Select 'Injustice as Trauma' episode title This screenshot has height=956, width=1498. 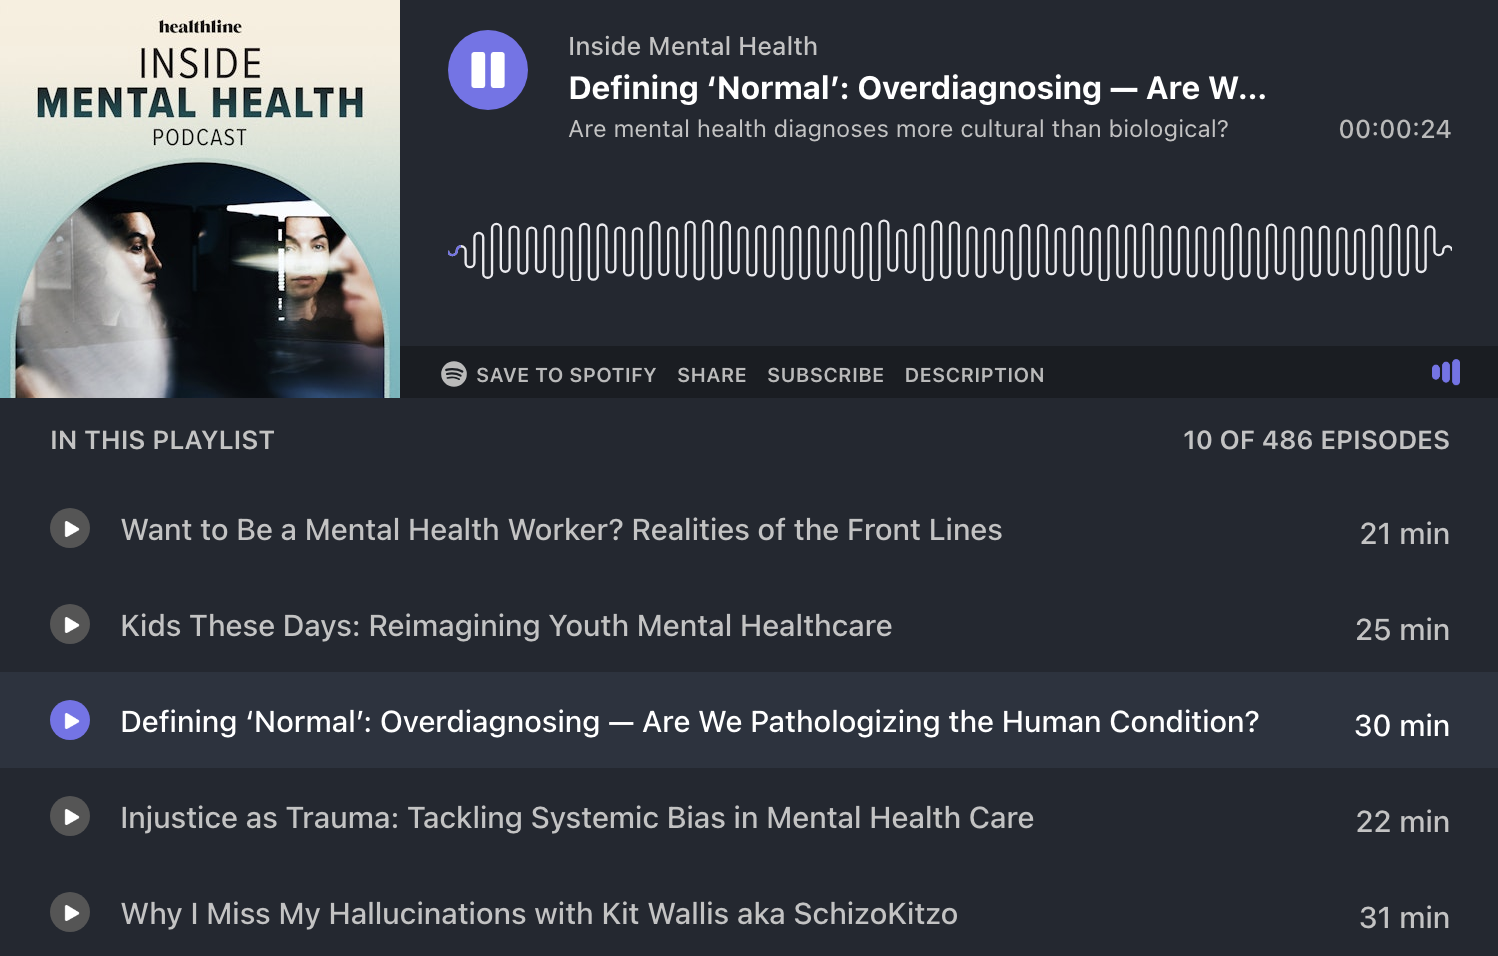coord(578,818)
